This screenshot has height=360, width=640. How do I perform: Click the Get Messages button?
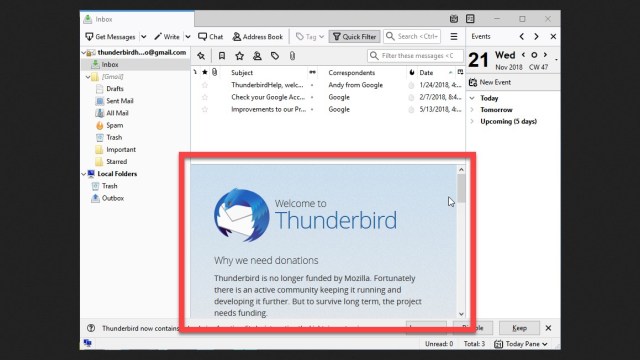(110, 37)
